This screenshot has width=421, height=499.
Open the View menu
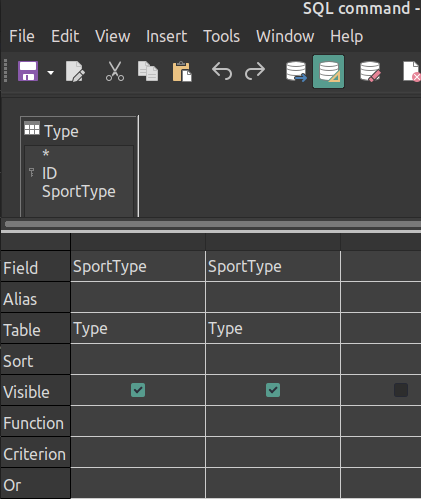click(x=113, y=36)
